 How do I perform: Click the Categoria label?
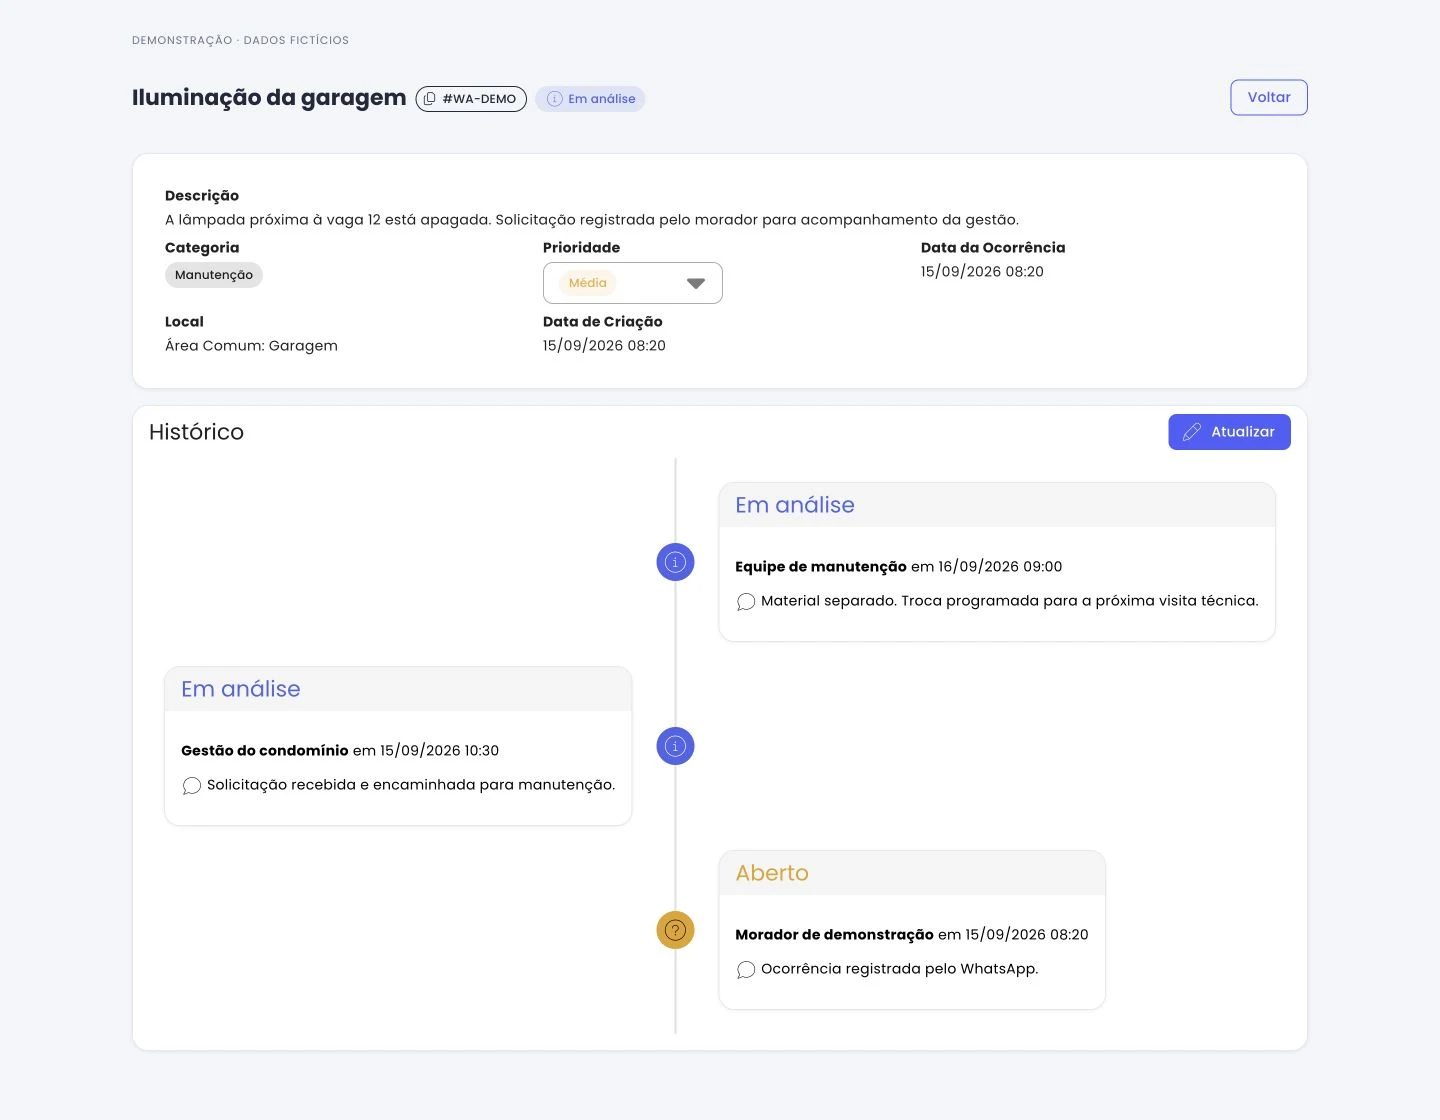(202, 248)
